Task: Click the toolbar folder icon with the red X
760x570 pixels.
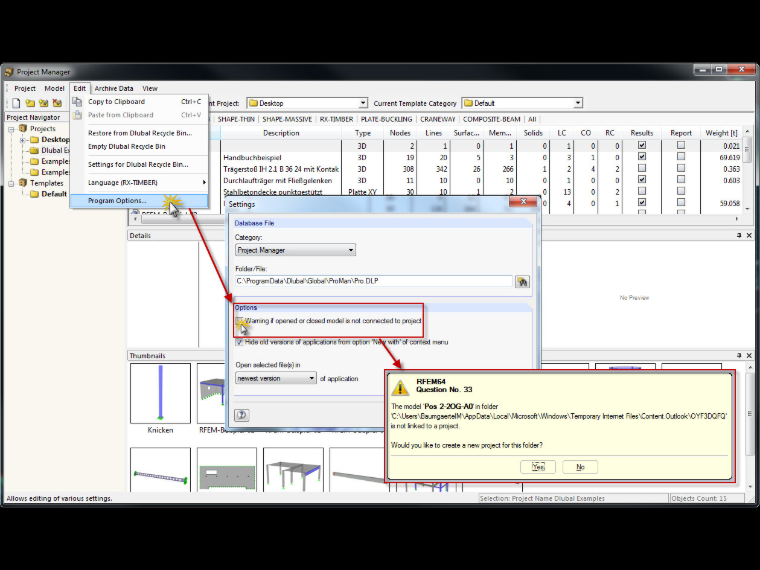Action: point(57,103)
